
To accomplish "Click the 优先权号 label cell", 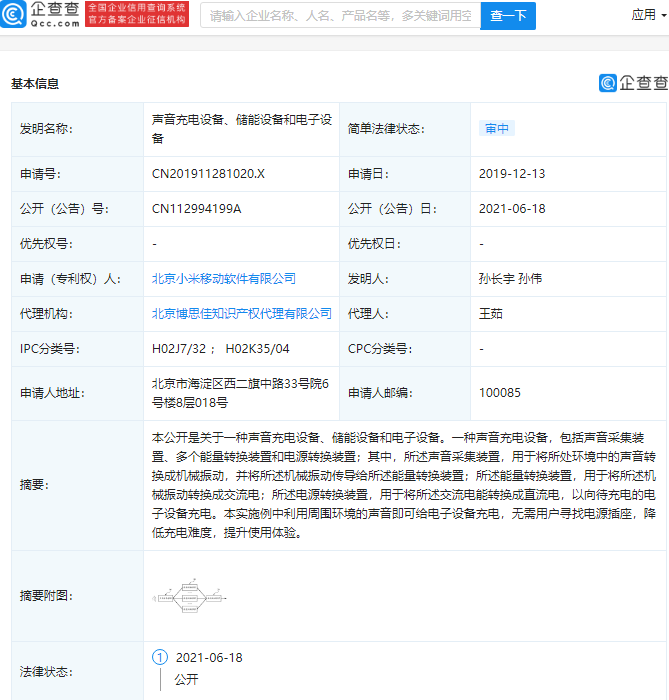I will 77,244.
